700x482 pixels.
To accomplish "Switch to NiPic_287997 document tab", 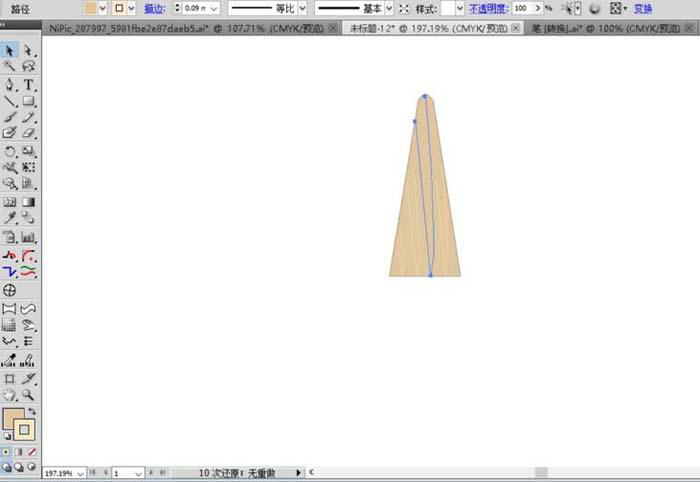I will pyautogui.click(x=191, y=28).
